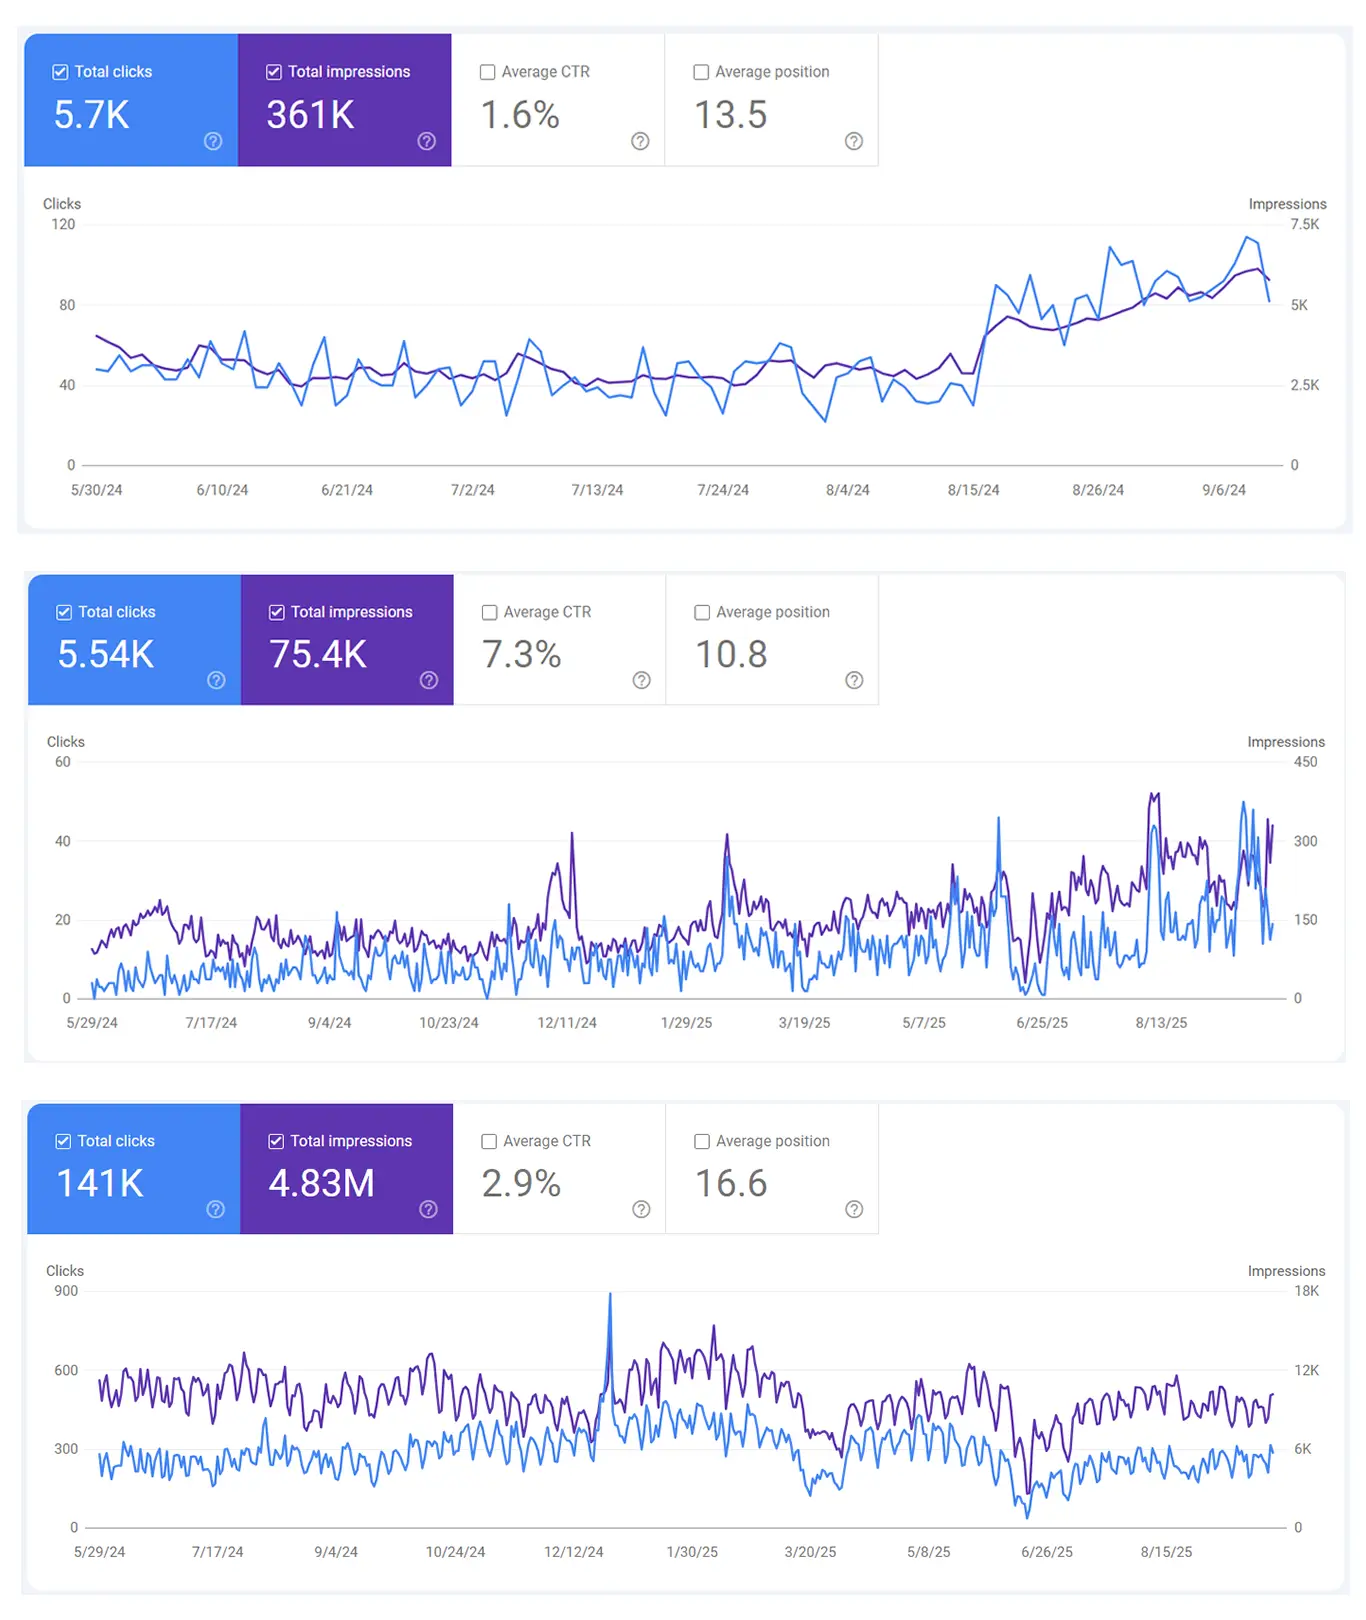Uncheck Total clicks checkbox above 5.7K

60,72
